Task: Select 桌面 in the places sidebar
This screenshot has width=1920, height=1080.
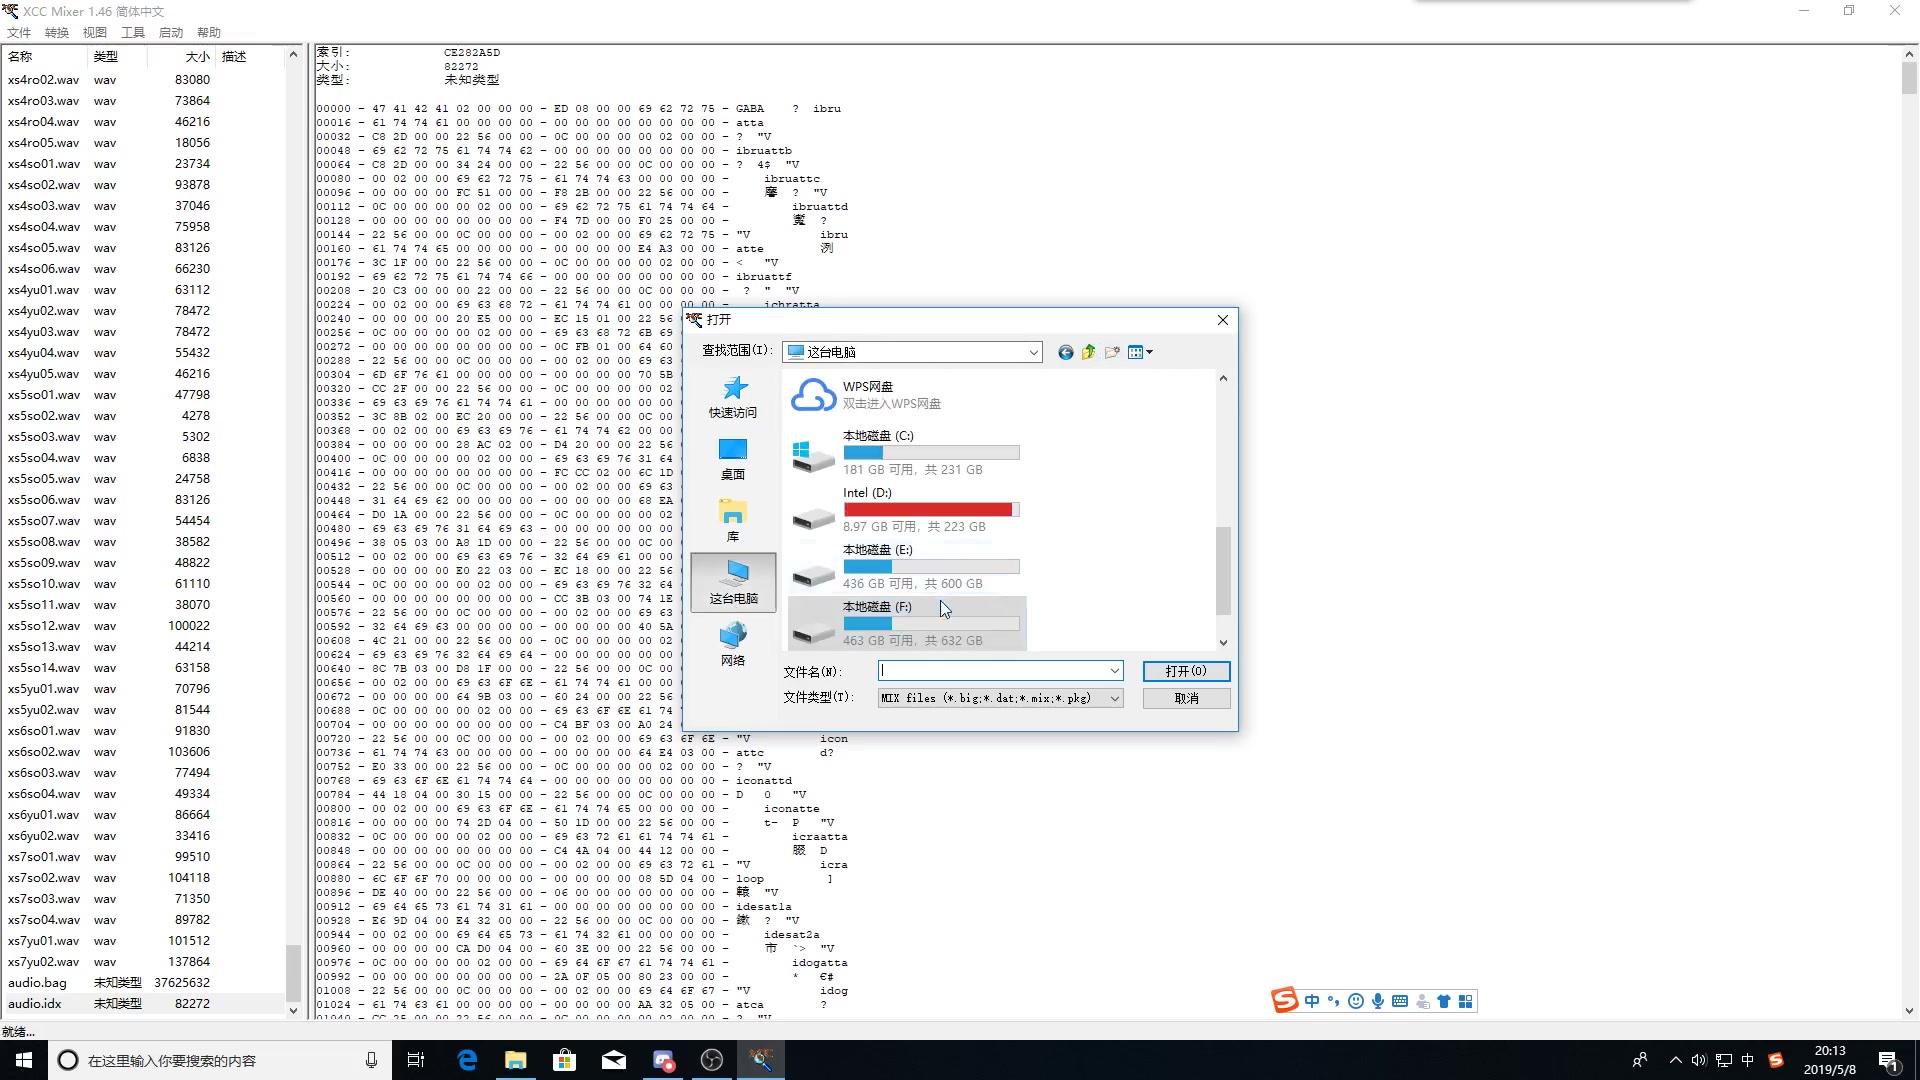Action: 733,459
